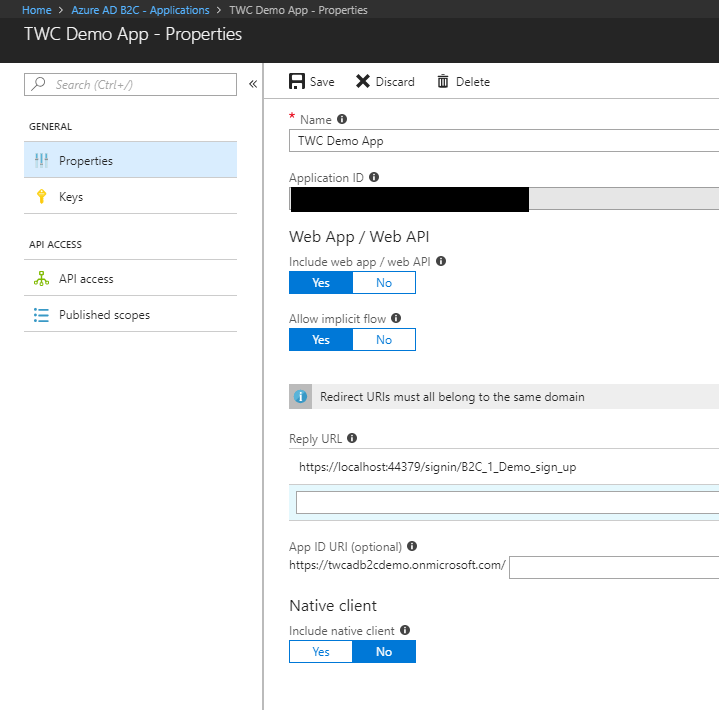Navigate to Azure AD B2C - Applications breadcrumb

click(140, 10)
